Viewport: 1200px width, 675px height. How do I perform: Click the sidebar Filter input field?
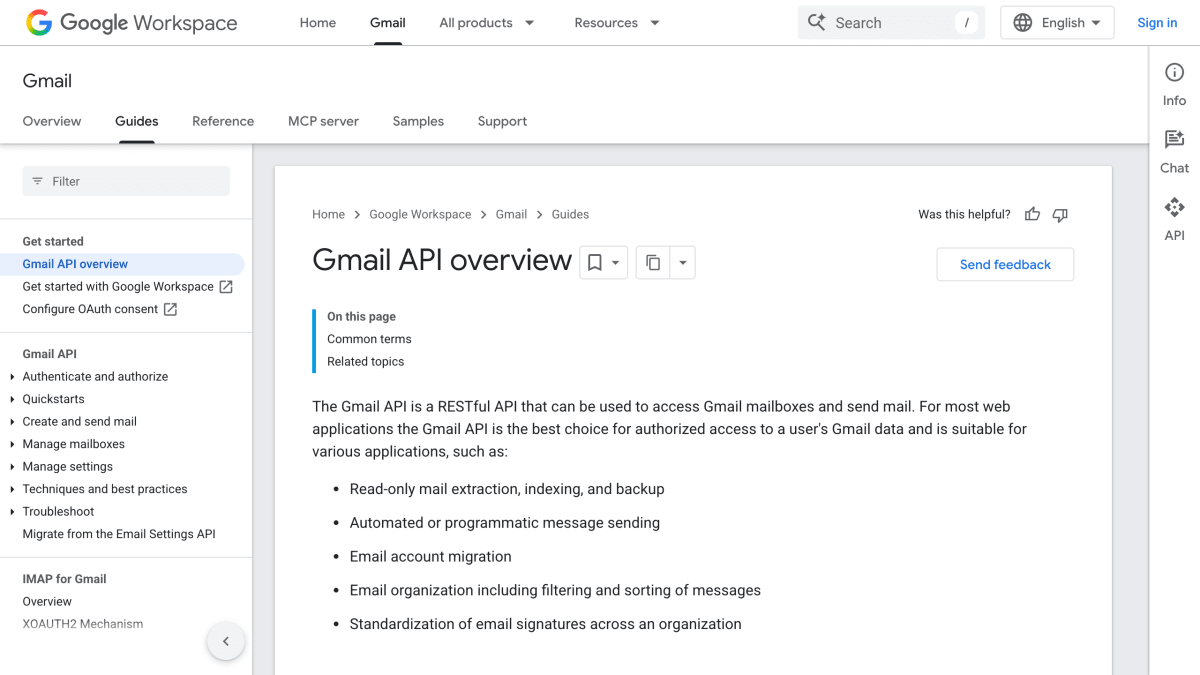pyautogui.click(x=126, y=181)
